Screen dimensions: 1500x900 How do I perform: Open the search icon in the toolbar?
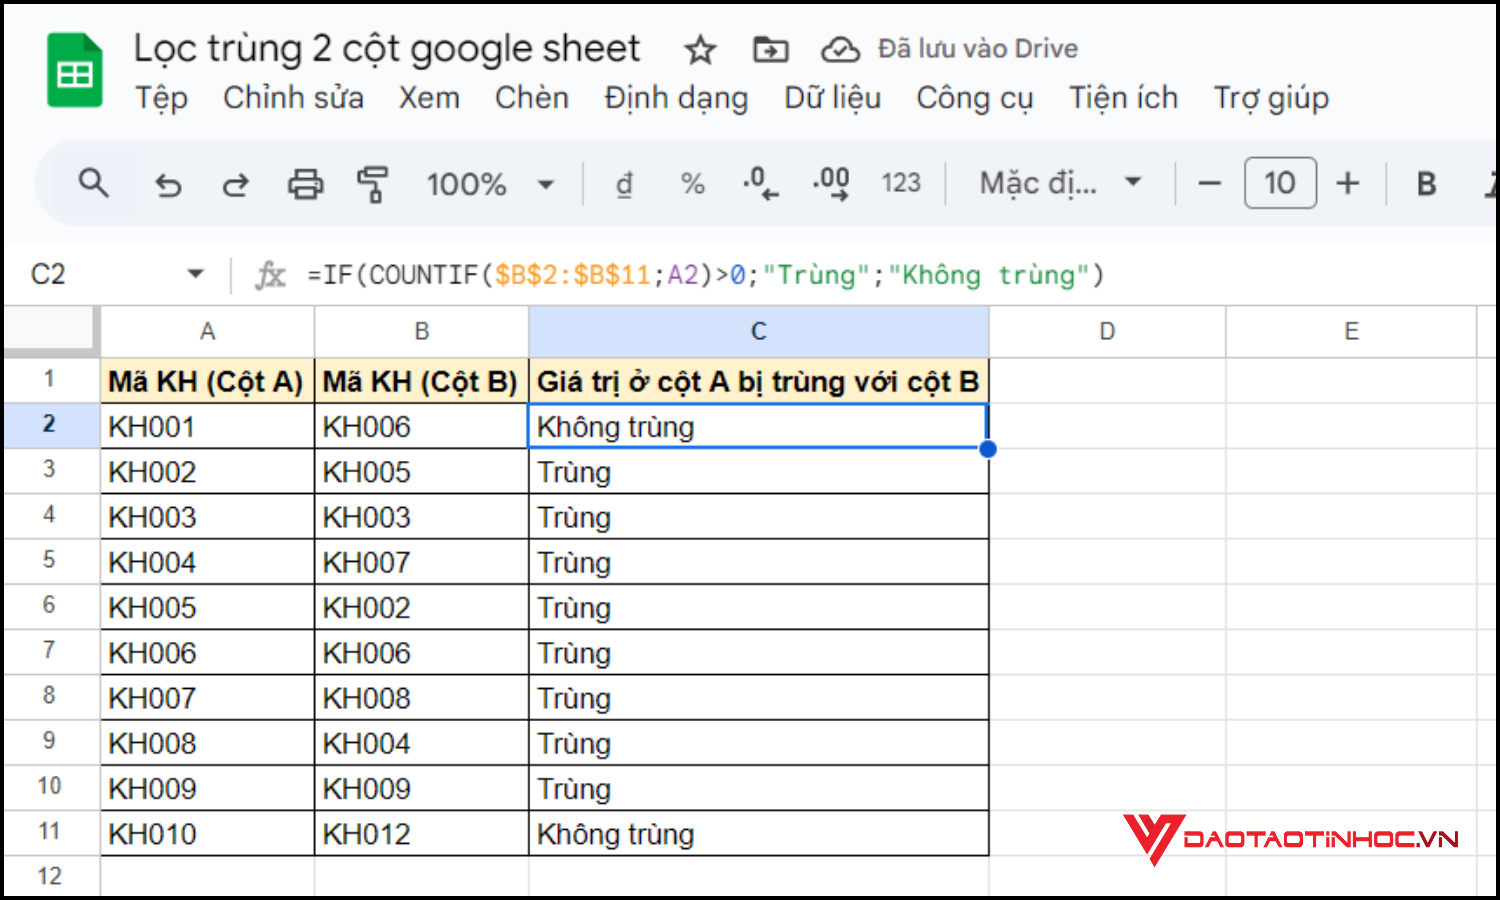click(x=93, y=183)
